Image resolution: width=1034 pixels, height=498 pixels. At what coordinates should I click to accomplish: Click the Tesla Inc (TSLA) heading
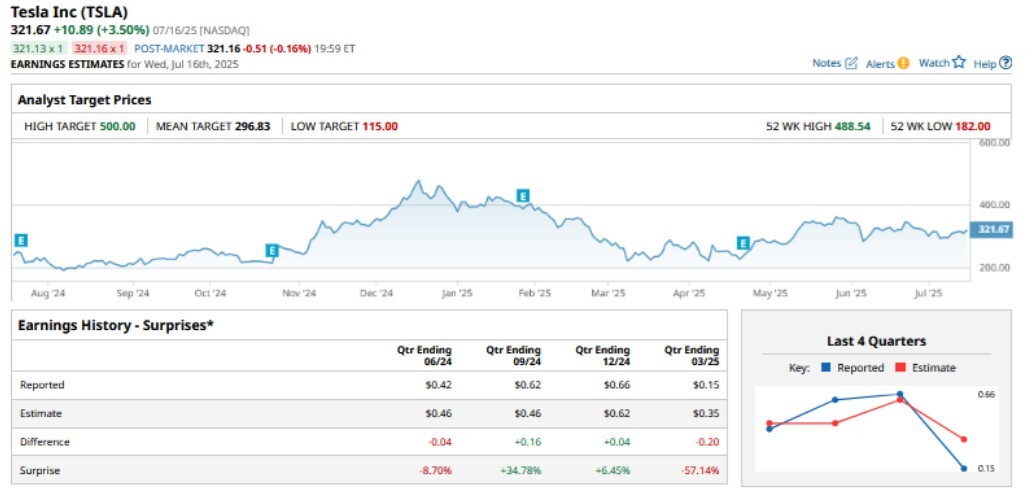pos(69,12)
